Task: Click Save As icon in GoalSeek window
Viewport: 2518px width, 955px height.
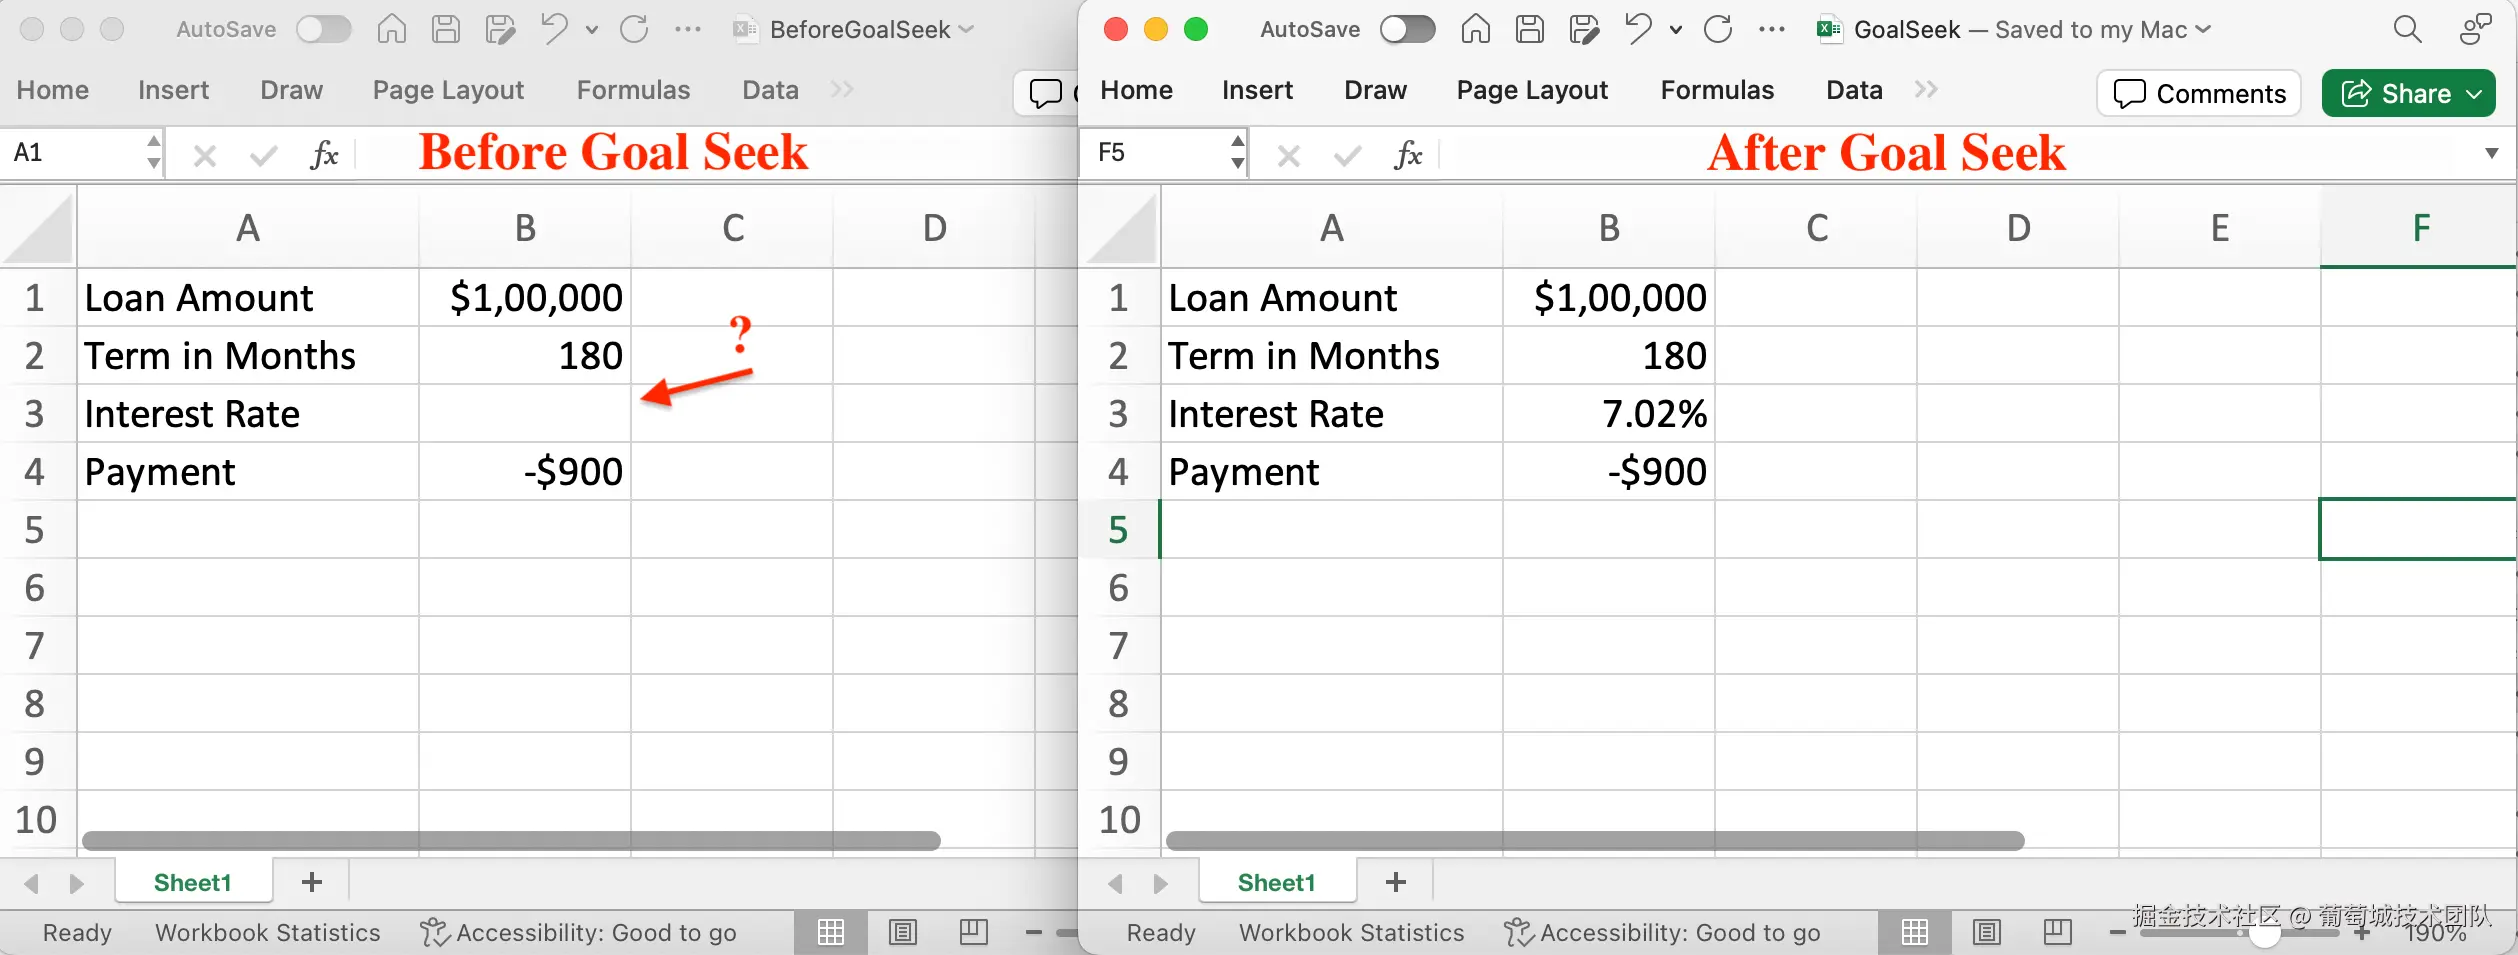Action: pos(1584,29)
